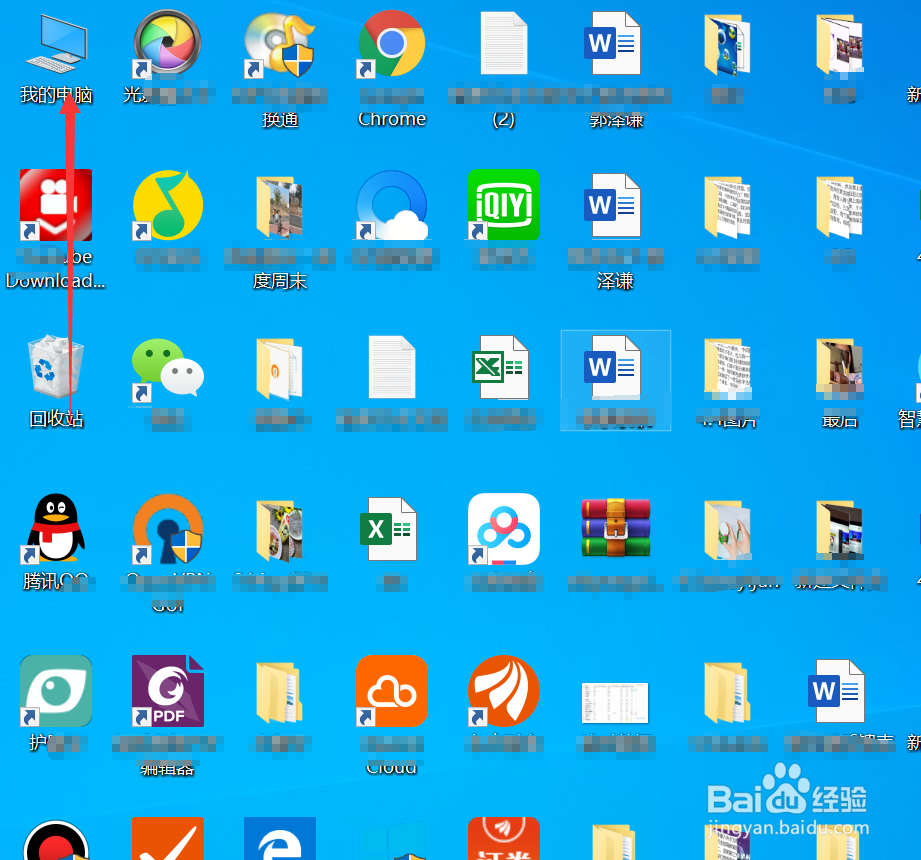Open the old-style Excel file with green X
Viewport: 921px width, 860px height.
pyautogui.click(x=501, y=368)
